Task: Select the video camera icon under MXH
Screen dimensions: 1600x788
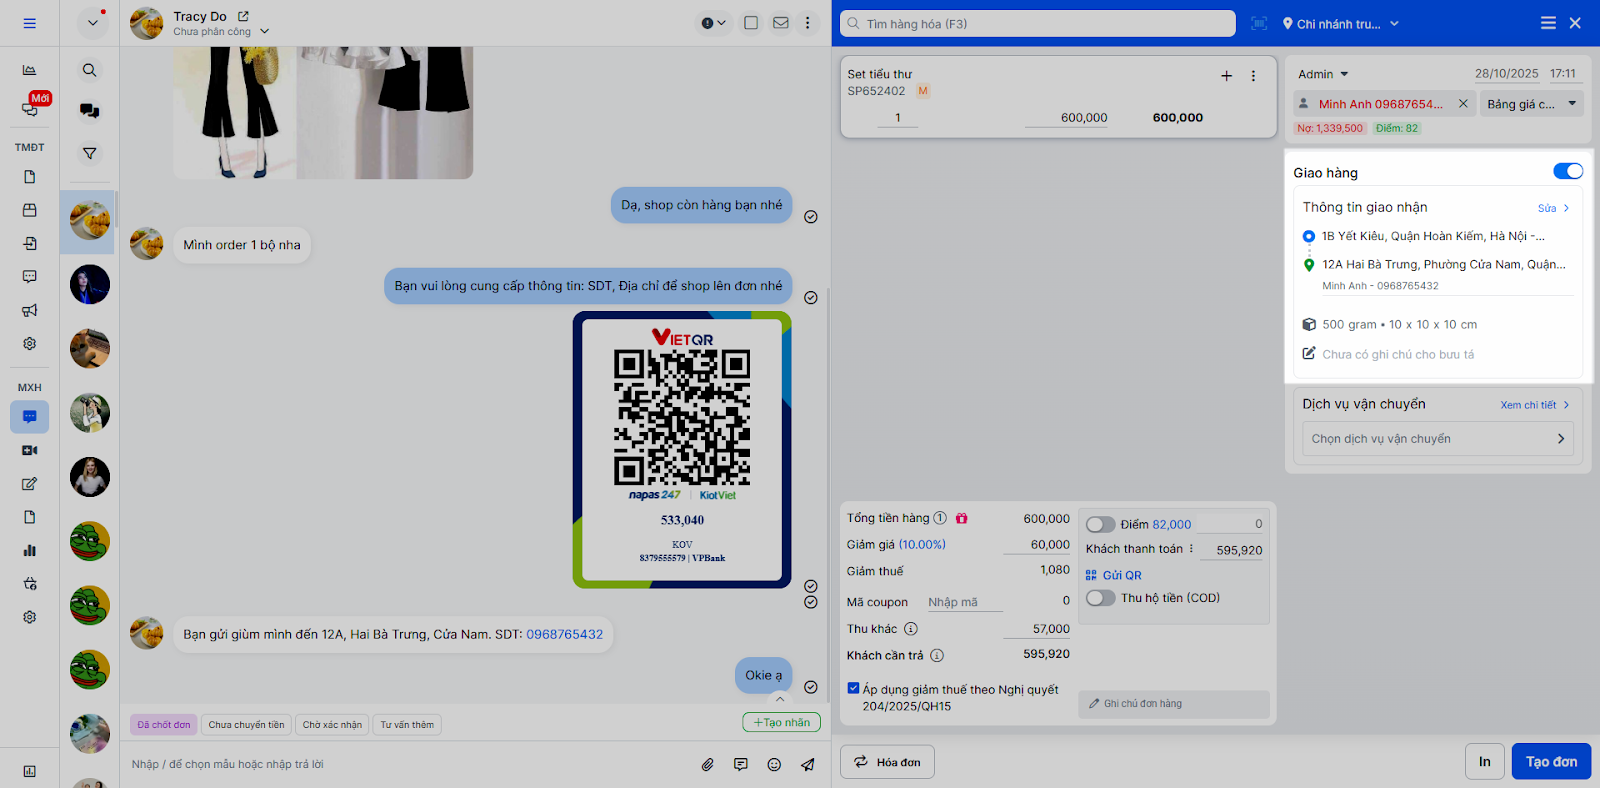Action: tap(29, 450)
